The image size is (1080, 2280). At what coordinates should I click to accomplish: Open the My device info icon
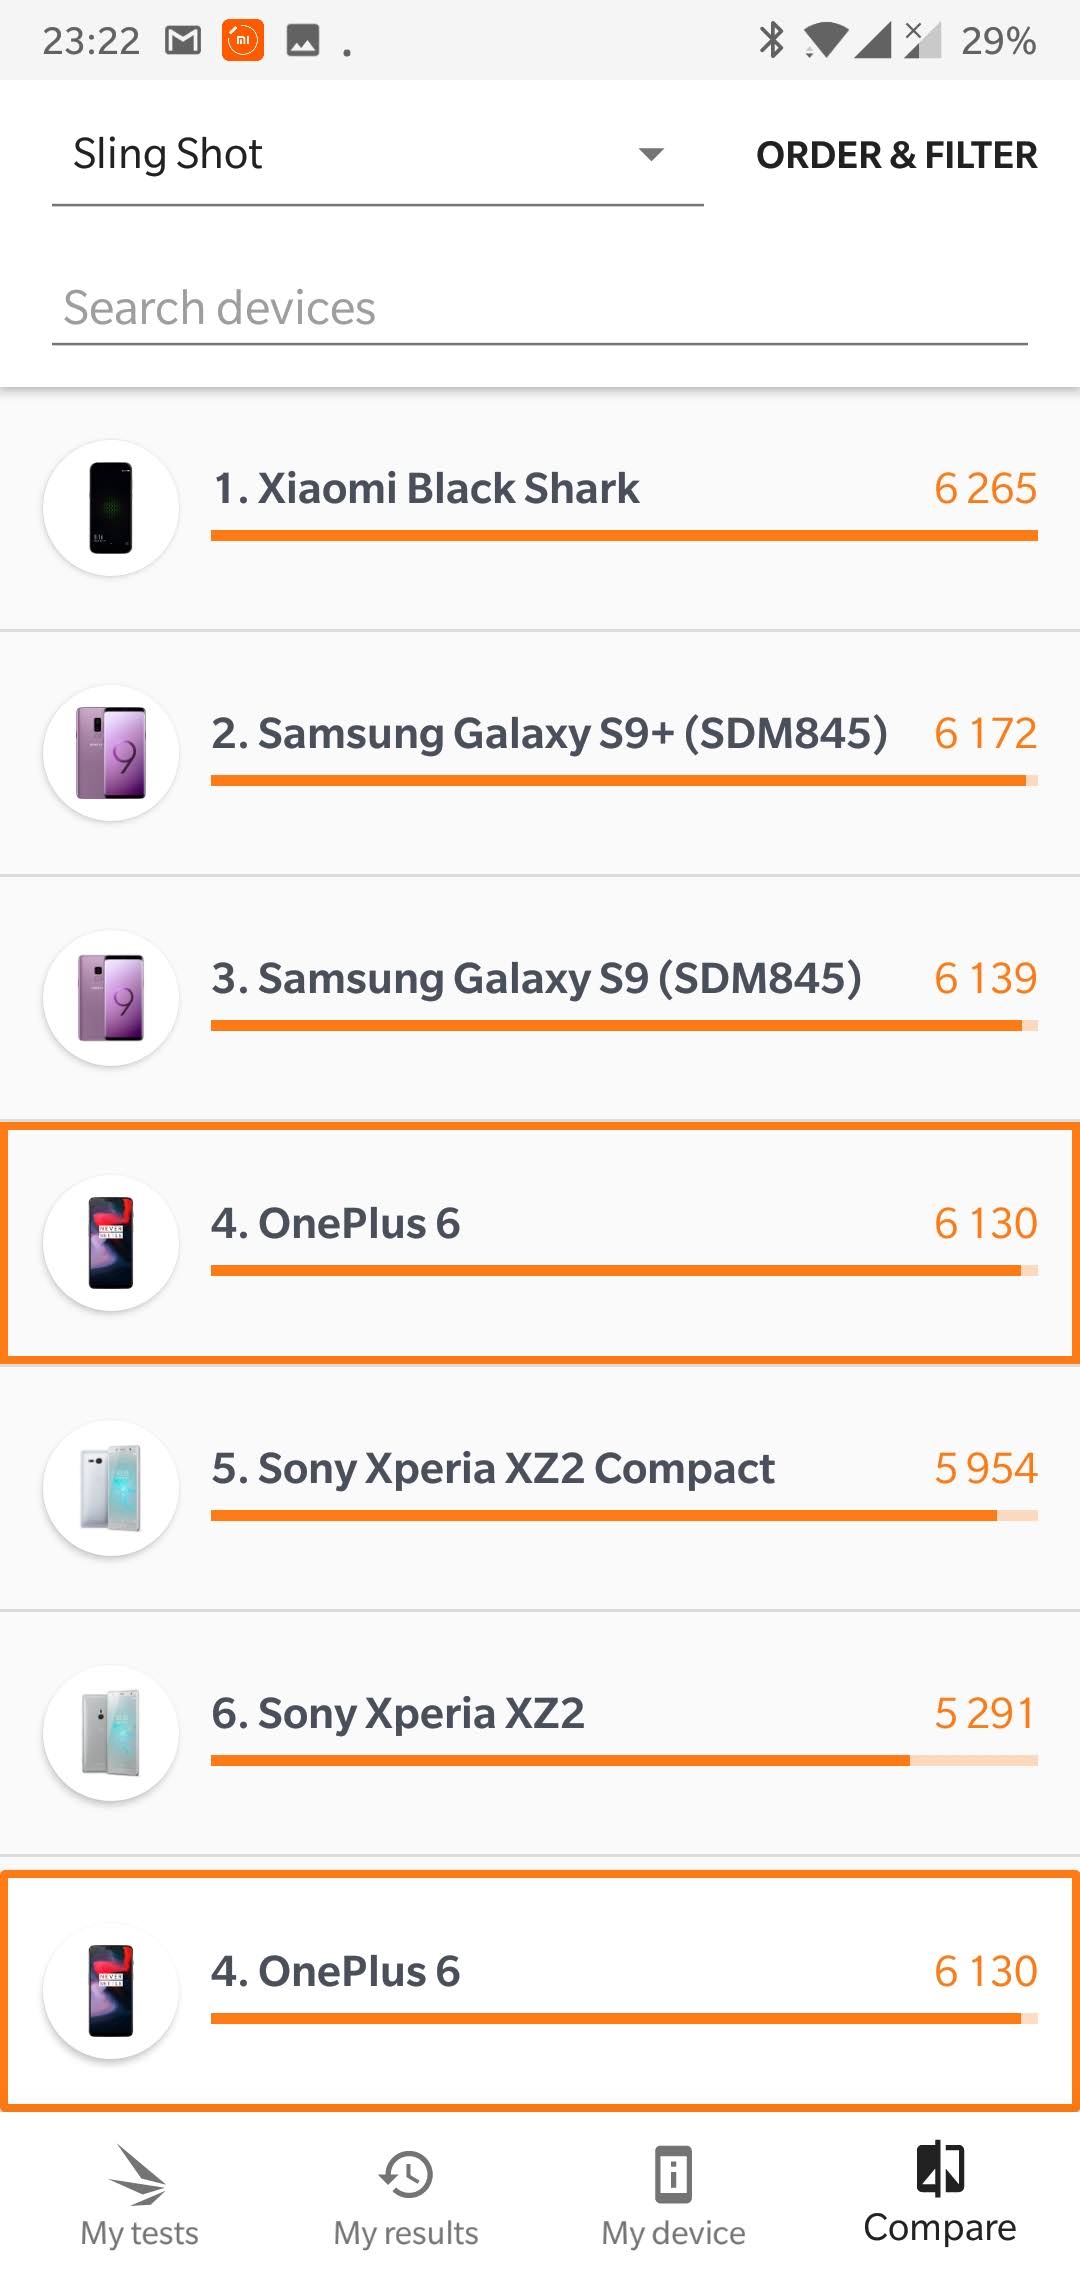673,2175
